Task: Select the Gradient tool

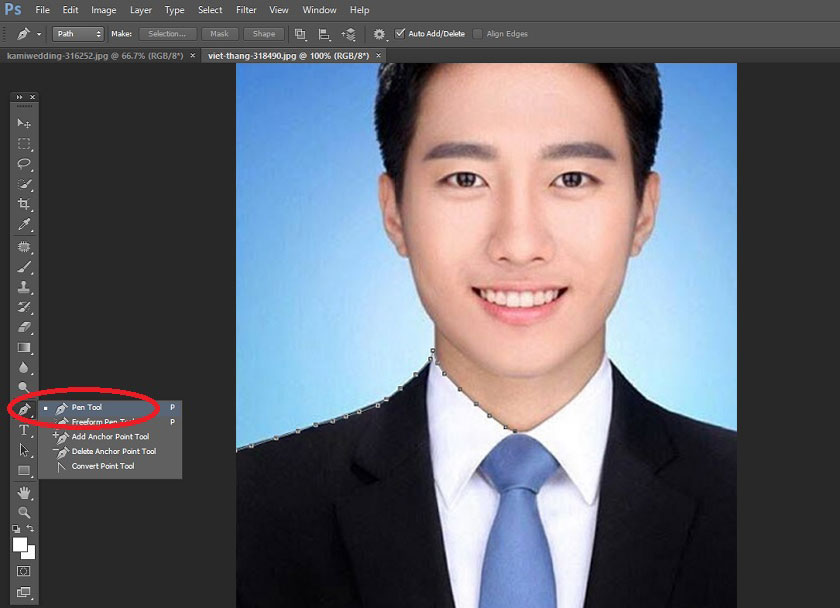Action: point(24,347)
